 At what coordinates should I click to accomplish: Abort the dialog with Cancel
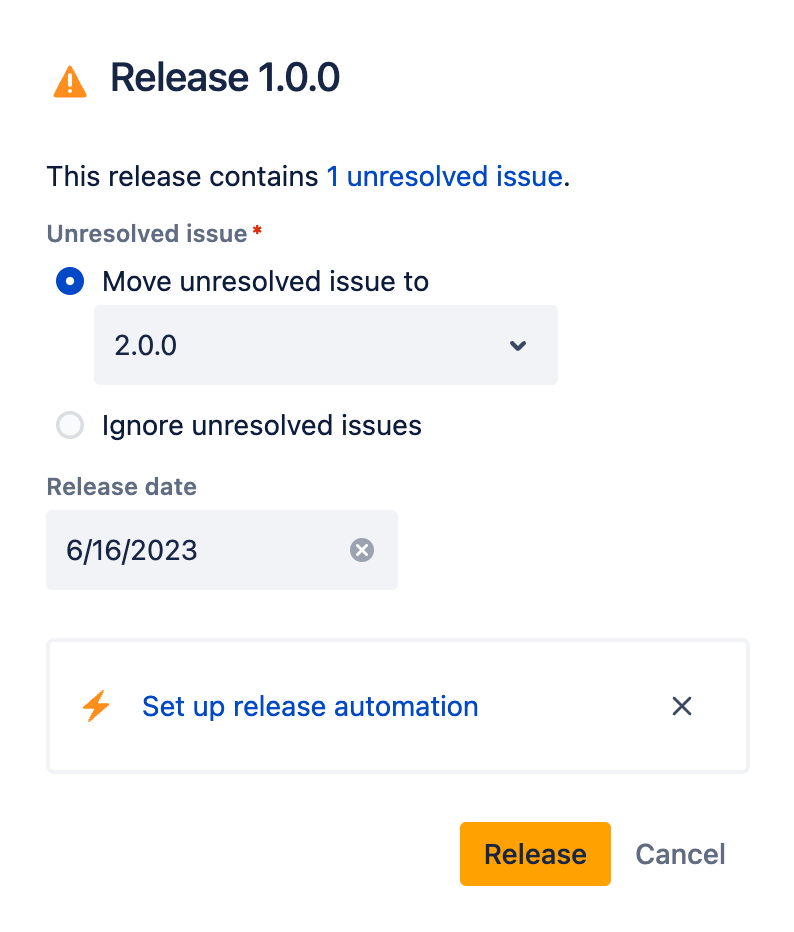pos(680,853)
